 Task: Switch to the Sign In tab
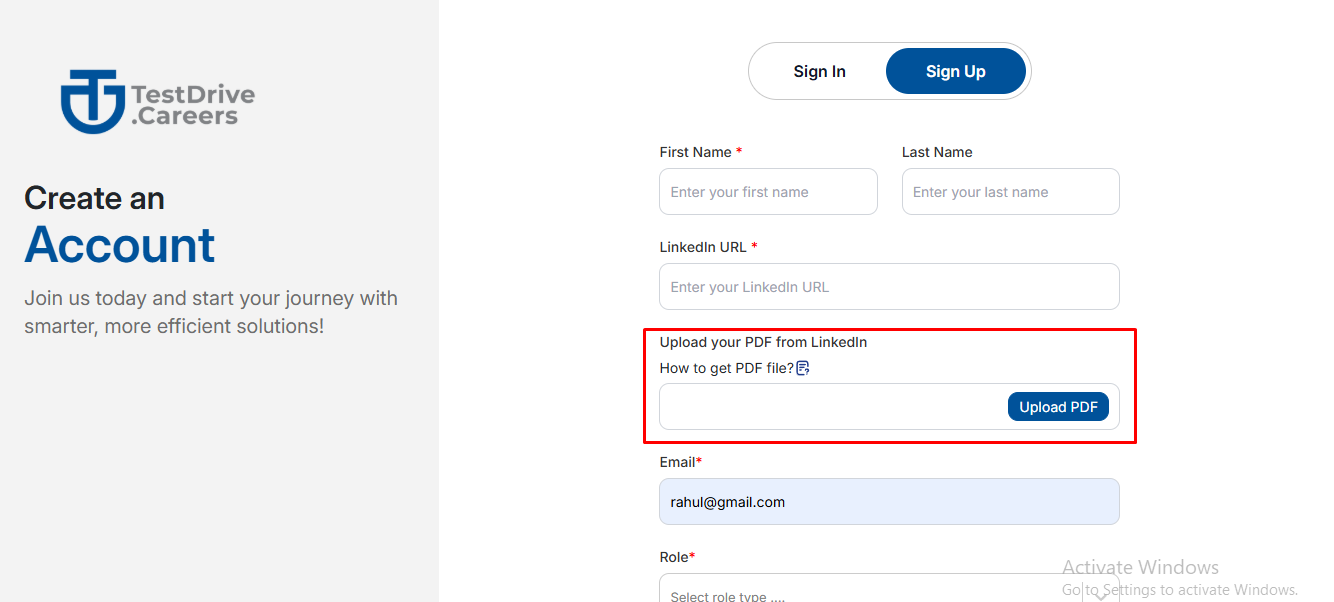pyautogui.click(x=819, y=71)
